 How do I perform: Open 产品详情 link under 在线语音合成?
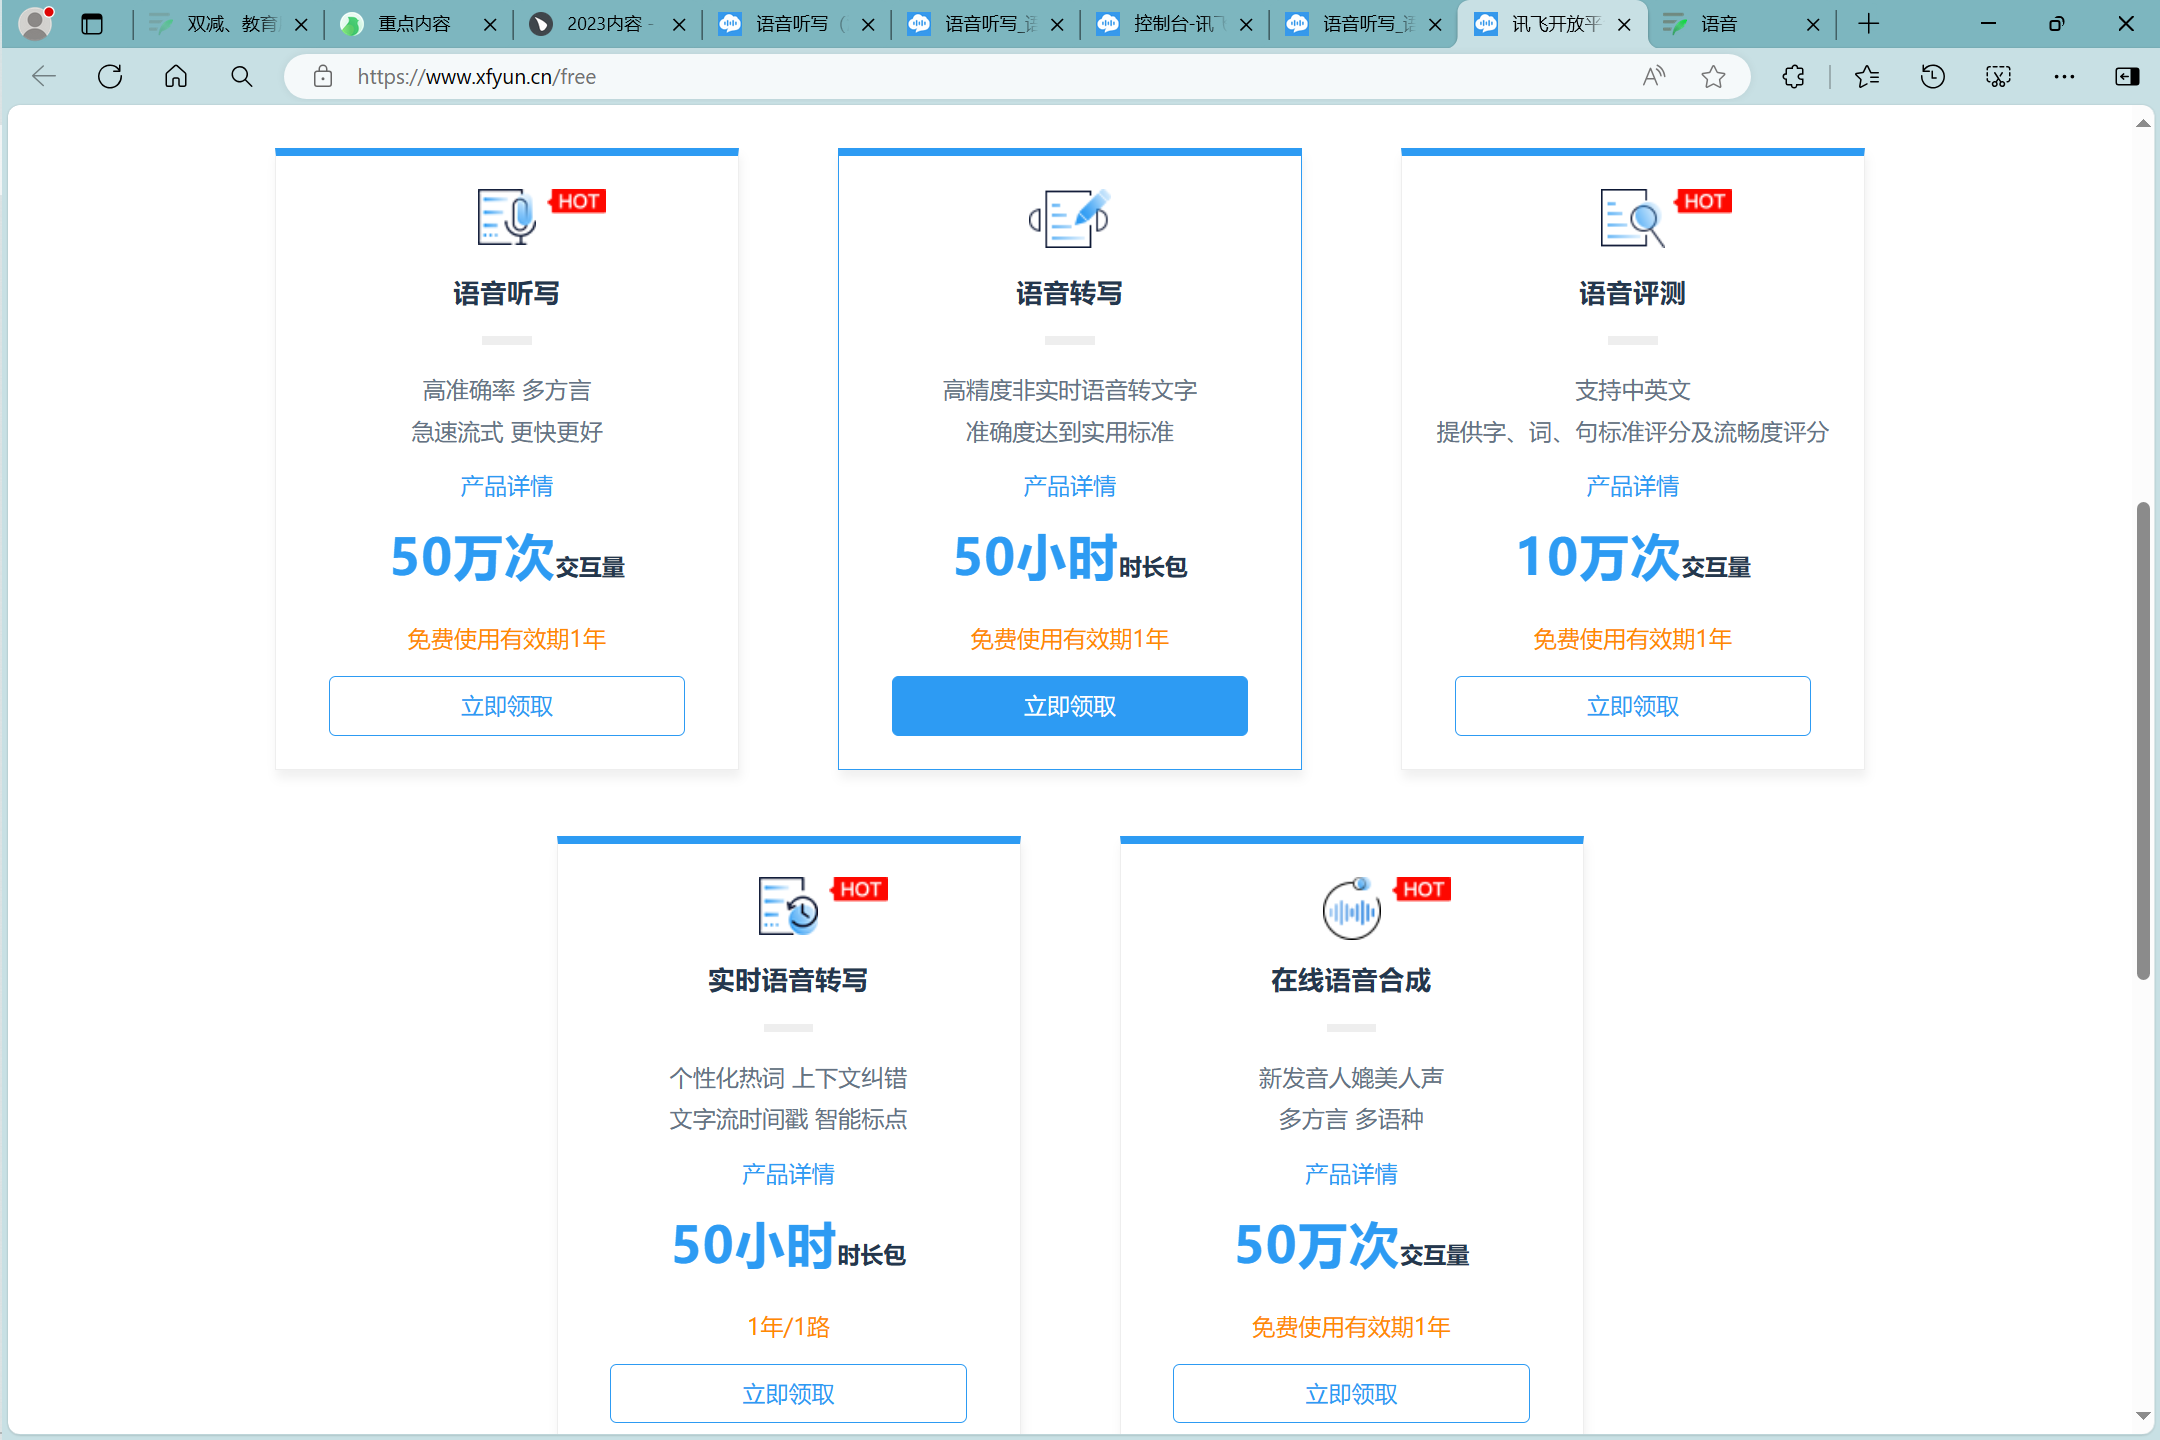coord(1351,1174)
